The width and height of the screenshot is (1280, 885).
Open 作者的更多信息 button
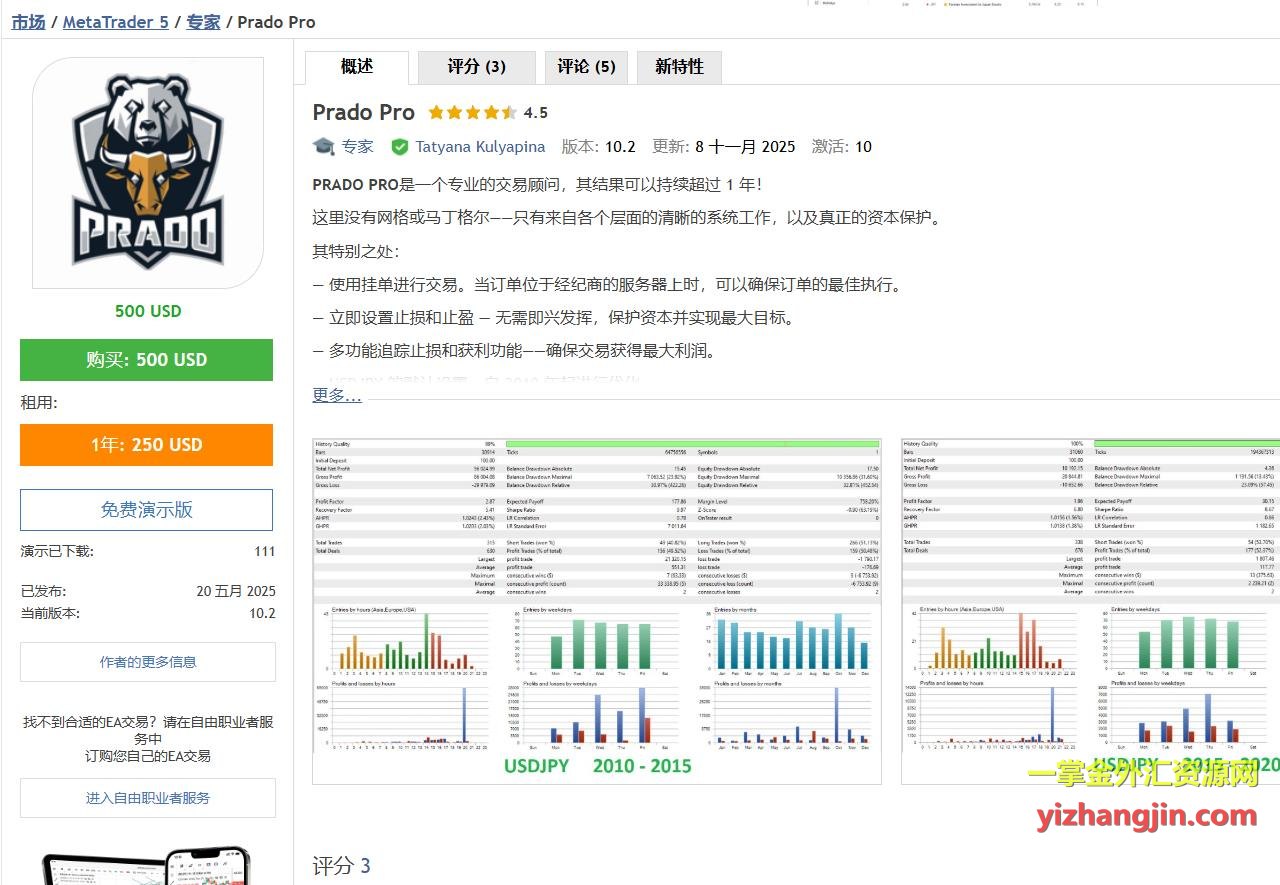coord(148,662)
